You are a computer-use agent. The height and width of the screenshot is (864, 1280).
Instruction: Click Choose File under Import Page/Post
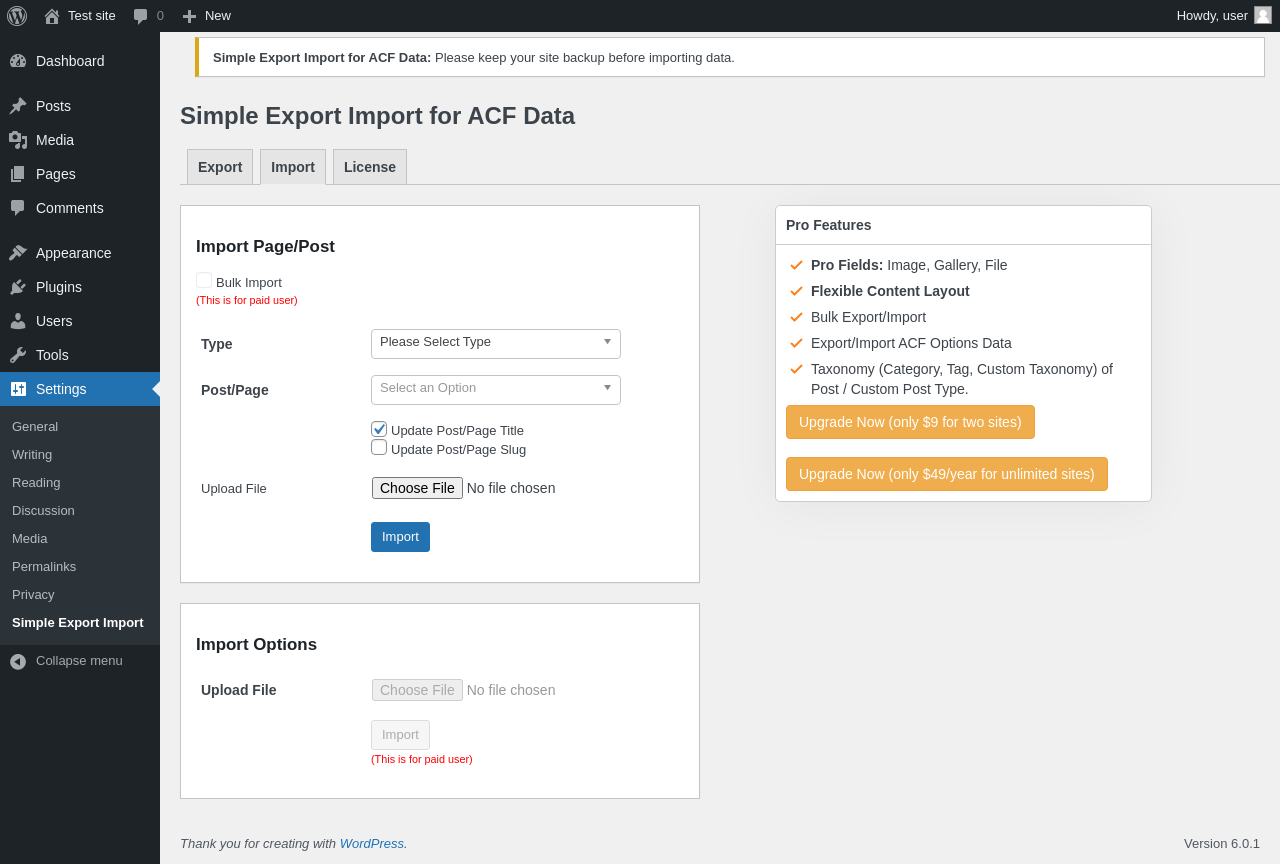coord(417,488)
